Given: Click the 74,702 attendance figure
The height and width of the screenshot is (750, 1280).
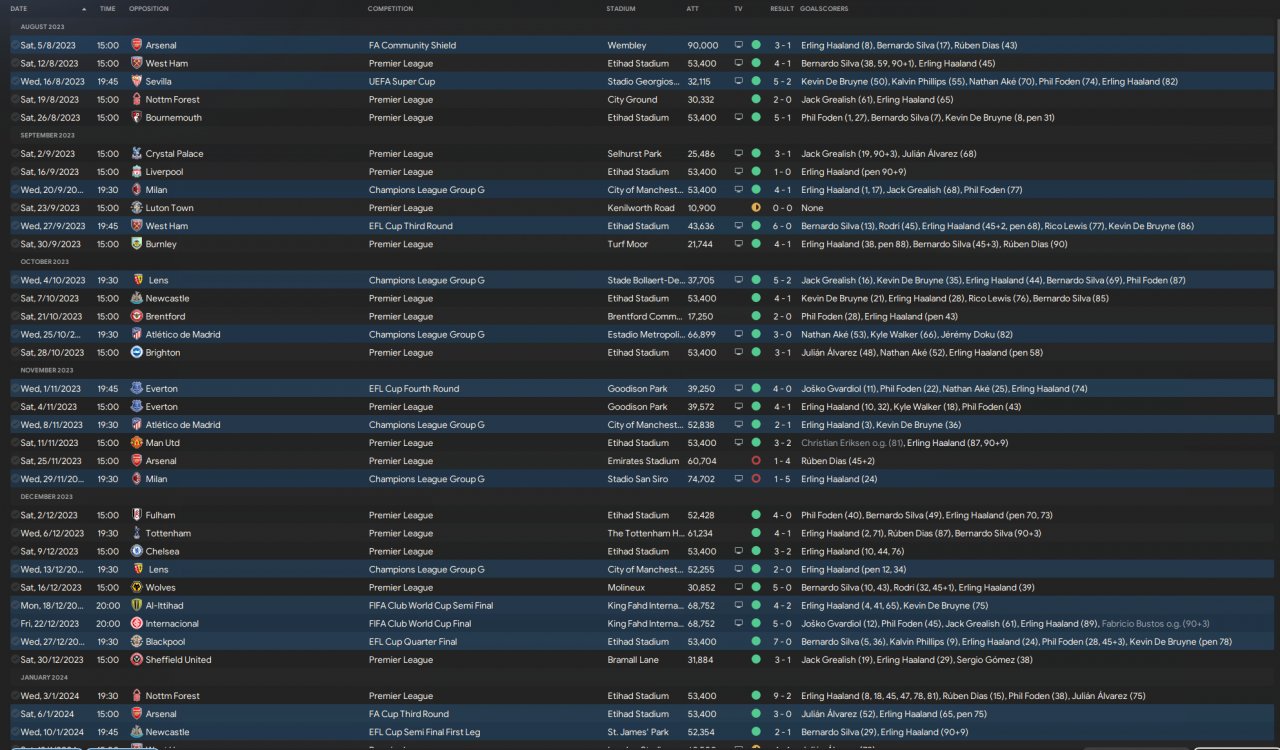Looking at the screenshot, I should (702, 479).
